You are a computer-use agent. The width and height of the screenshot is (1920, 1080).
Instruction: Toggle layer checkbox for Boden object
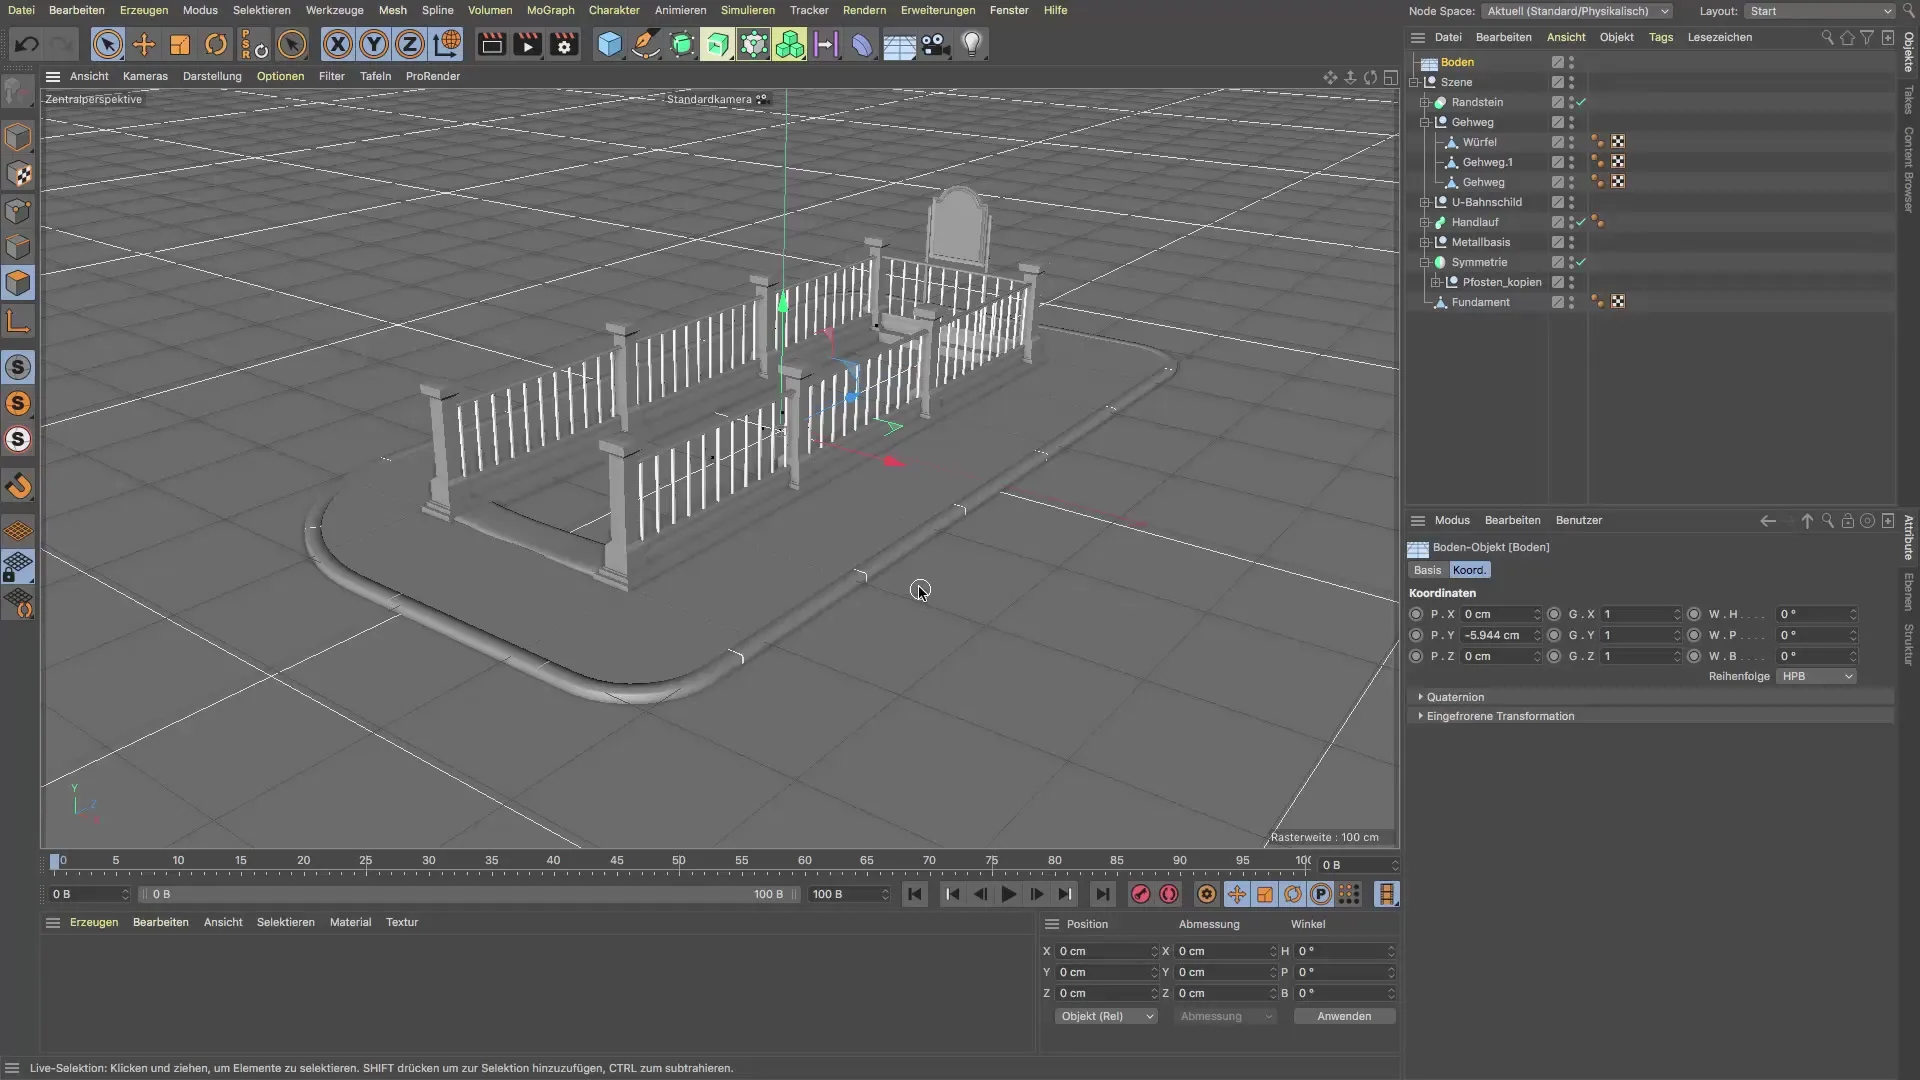tap(1557, 62)
